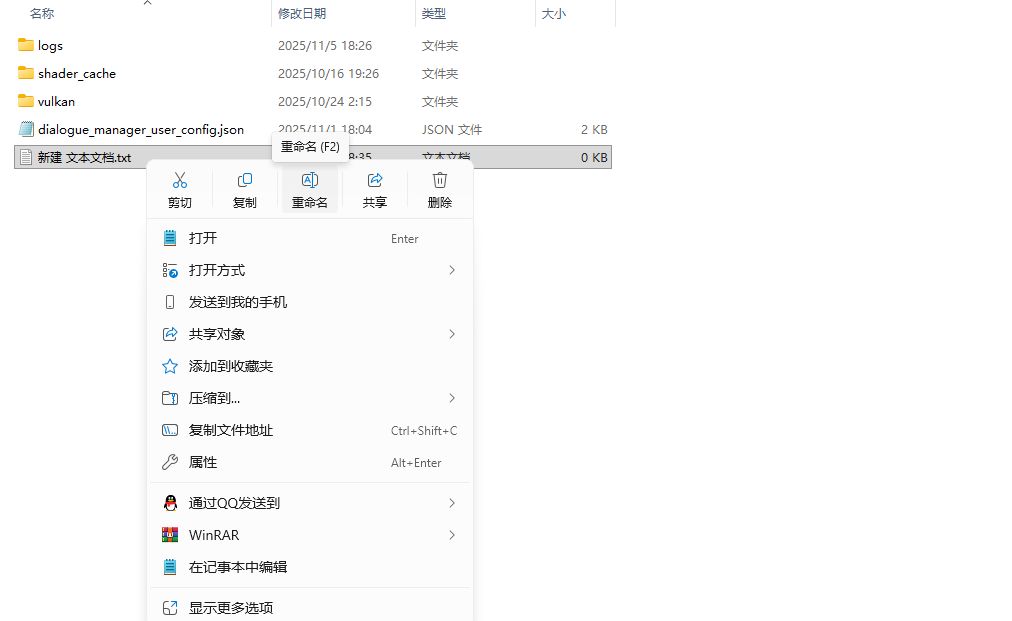
Task: Expand the 通过QQ发送到 submenu arrow
Action: [452, 503]
